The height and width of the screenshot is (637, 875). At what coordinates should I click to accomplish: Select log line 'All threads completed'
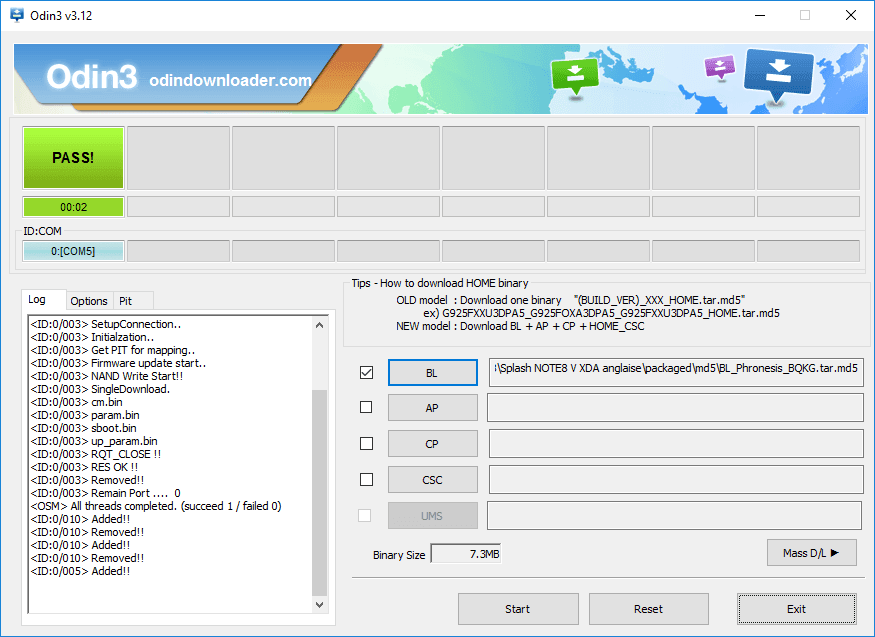tap(156, 506)
